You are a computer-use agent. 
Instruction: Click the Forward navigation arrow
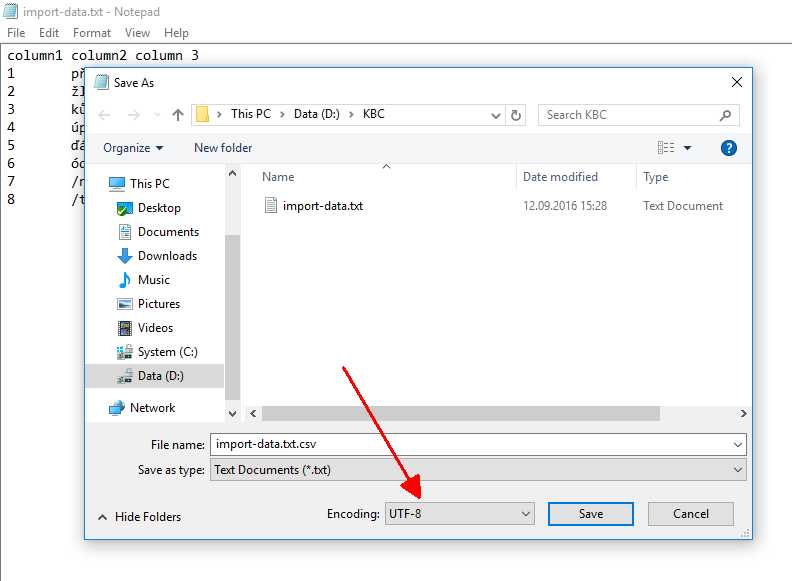[133, 115]
